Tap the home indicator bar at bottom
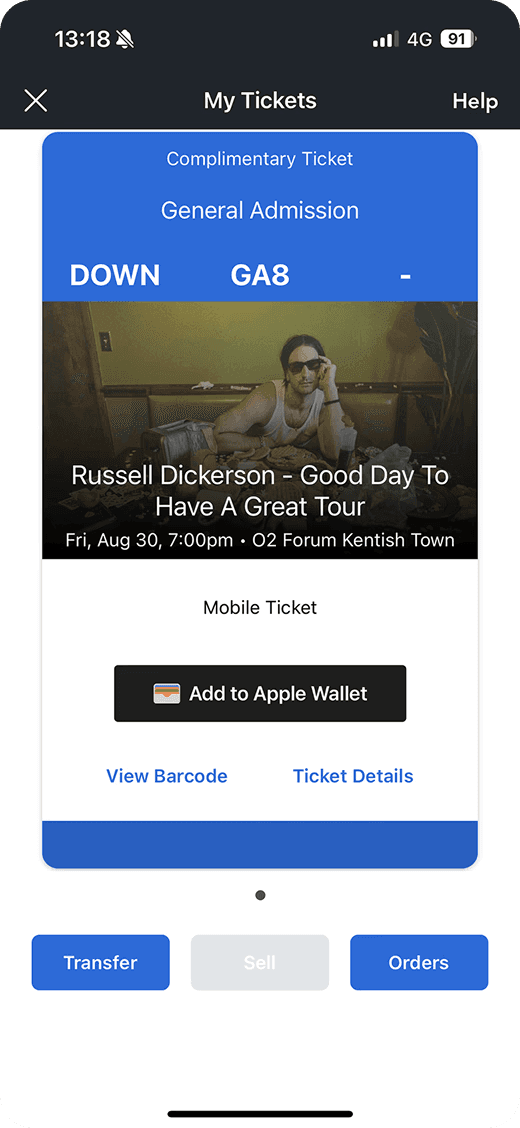 pos(260,1114)
